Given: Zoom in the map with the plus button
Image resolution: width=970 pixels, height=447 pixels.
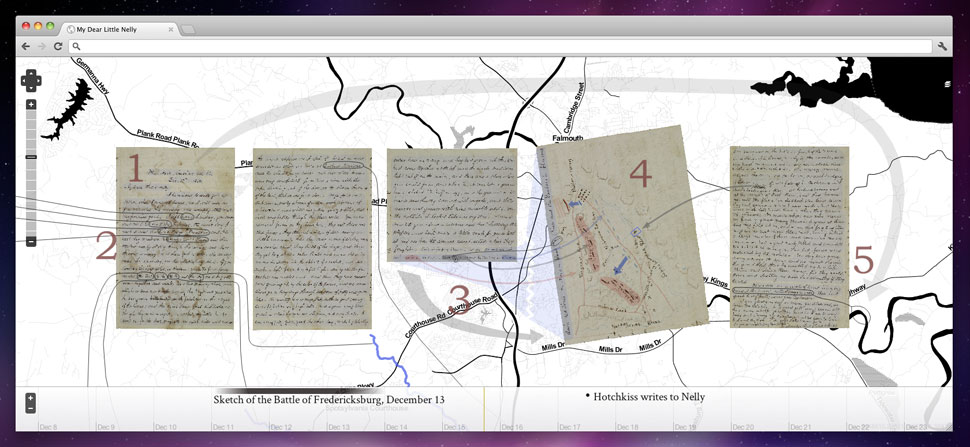Looking at the screenshot, I should tap(32, 104).
